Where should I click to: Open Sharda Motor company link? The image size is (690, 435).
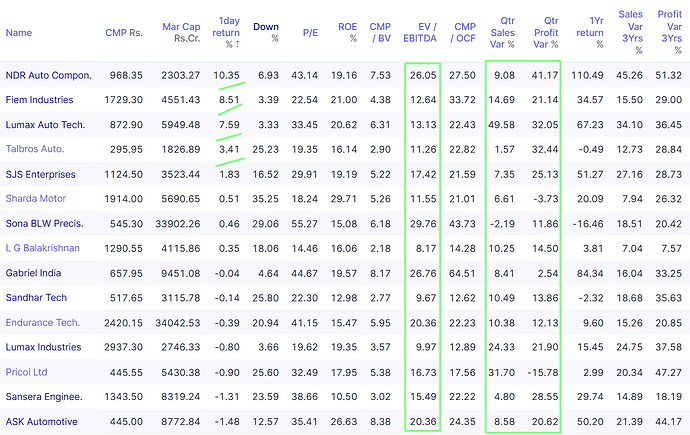point(36,199)
